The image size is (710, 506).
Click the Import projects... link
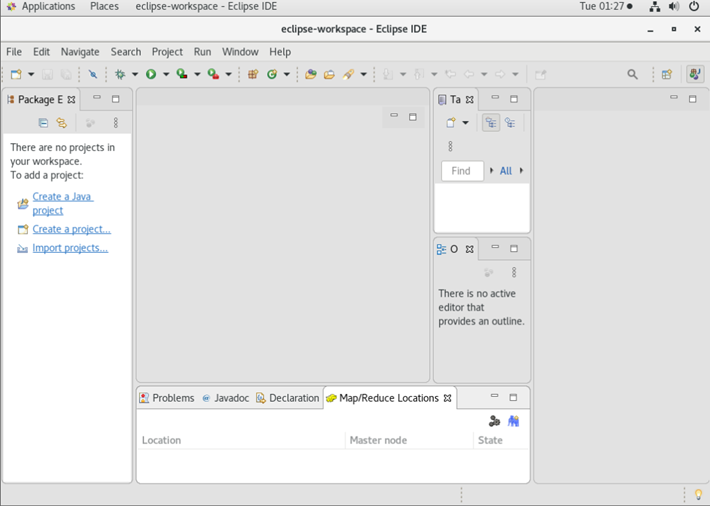(x=70, y=248)
